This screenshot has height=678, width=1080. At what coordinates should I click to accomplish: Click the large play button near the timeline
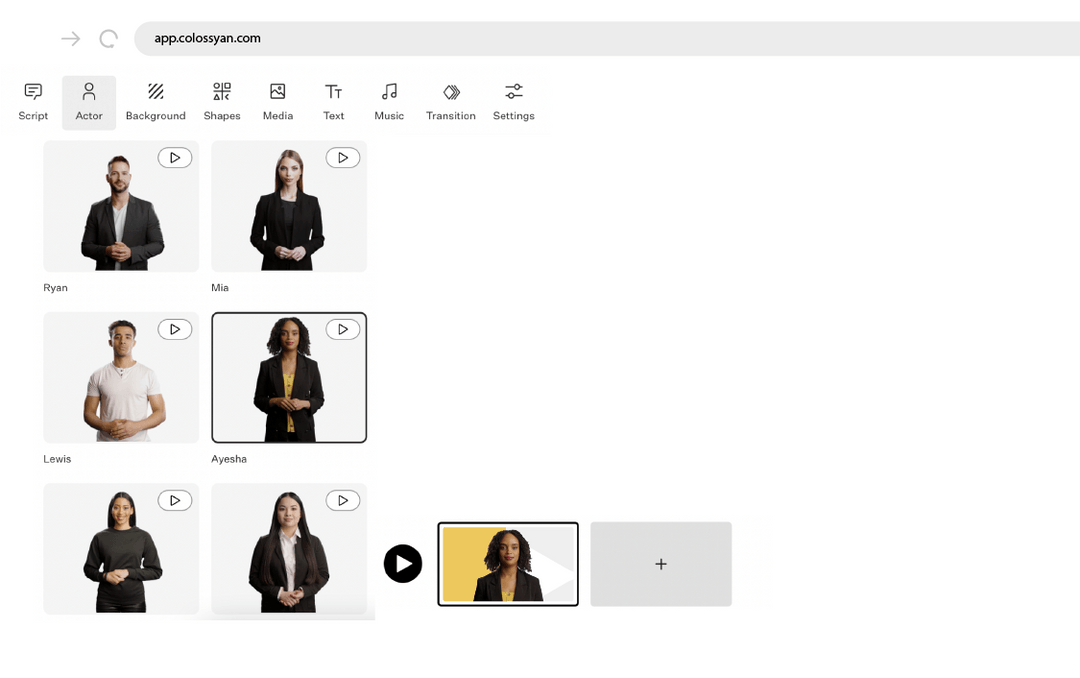404,563
